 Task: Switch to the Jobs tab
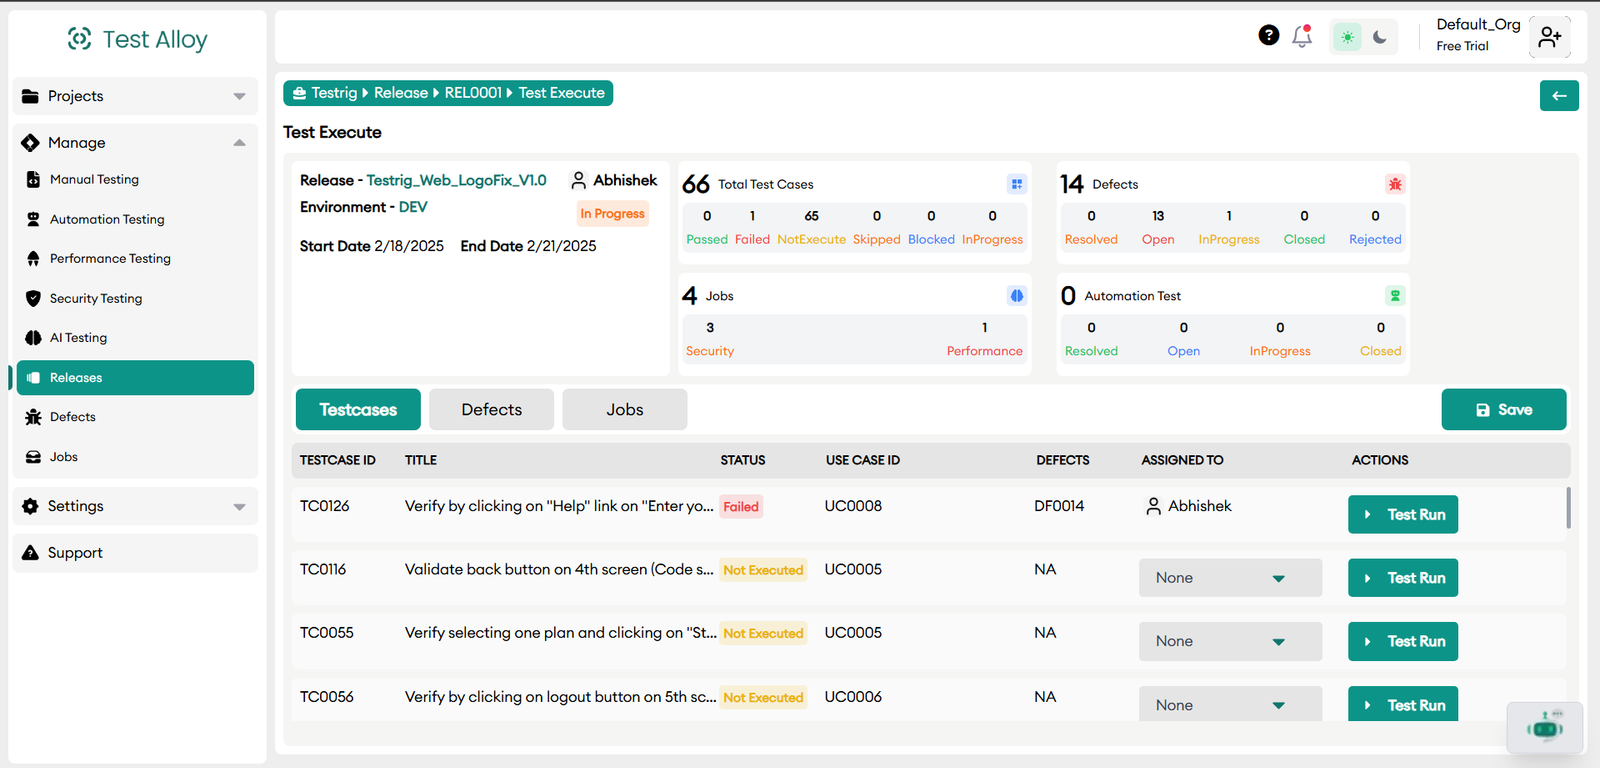(x=625, y=410)
